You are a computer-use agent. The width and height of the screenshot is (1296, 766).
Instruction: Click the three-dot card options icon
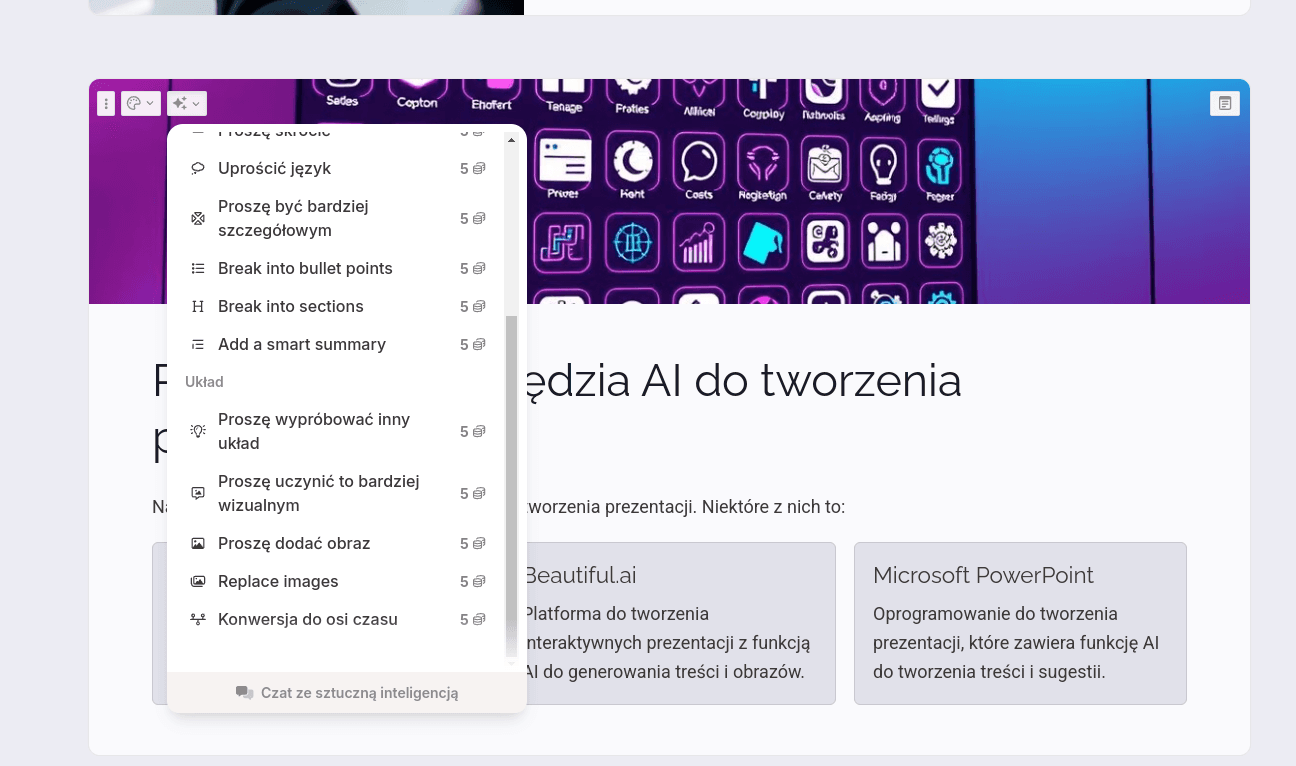pos(106,103)
